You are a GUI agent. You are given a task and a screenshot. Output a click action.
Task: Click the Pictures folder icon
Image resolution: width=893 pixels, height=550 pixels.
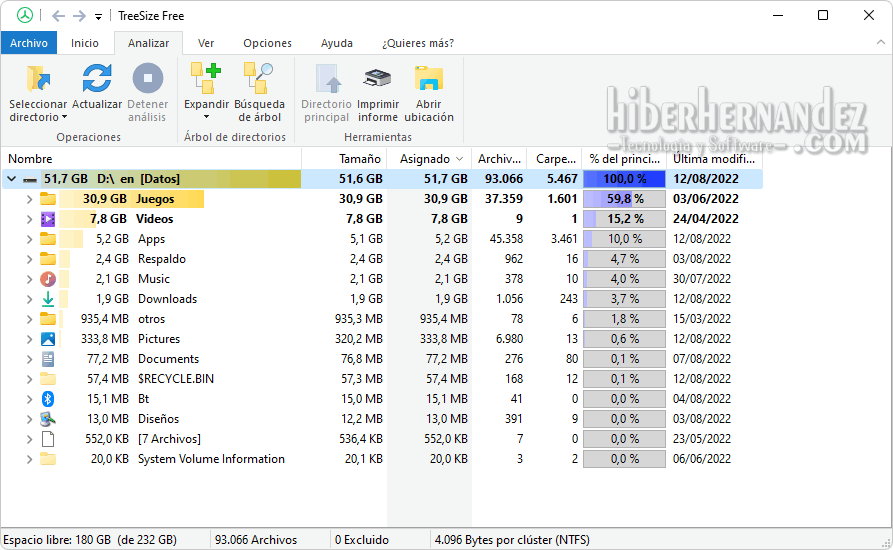pyautogui.click(x=48, y=339)
